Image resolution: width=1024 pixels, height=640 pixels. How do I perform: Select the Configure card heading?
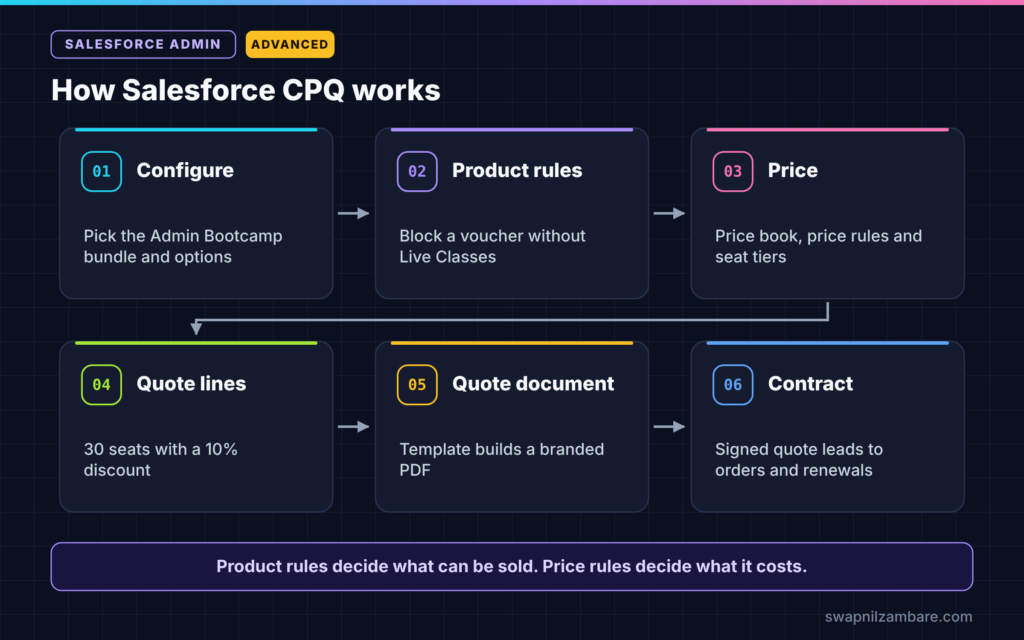(x=185, y=170)
